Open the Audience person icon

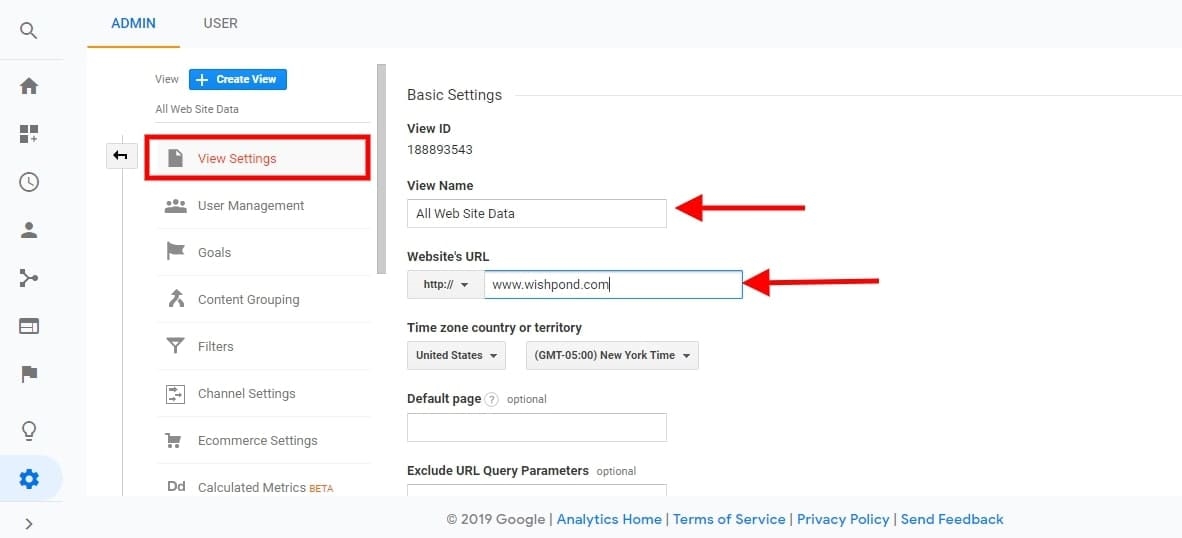29,230
